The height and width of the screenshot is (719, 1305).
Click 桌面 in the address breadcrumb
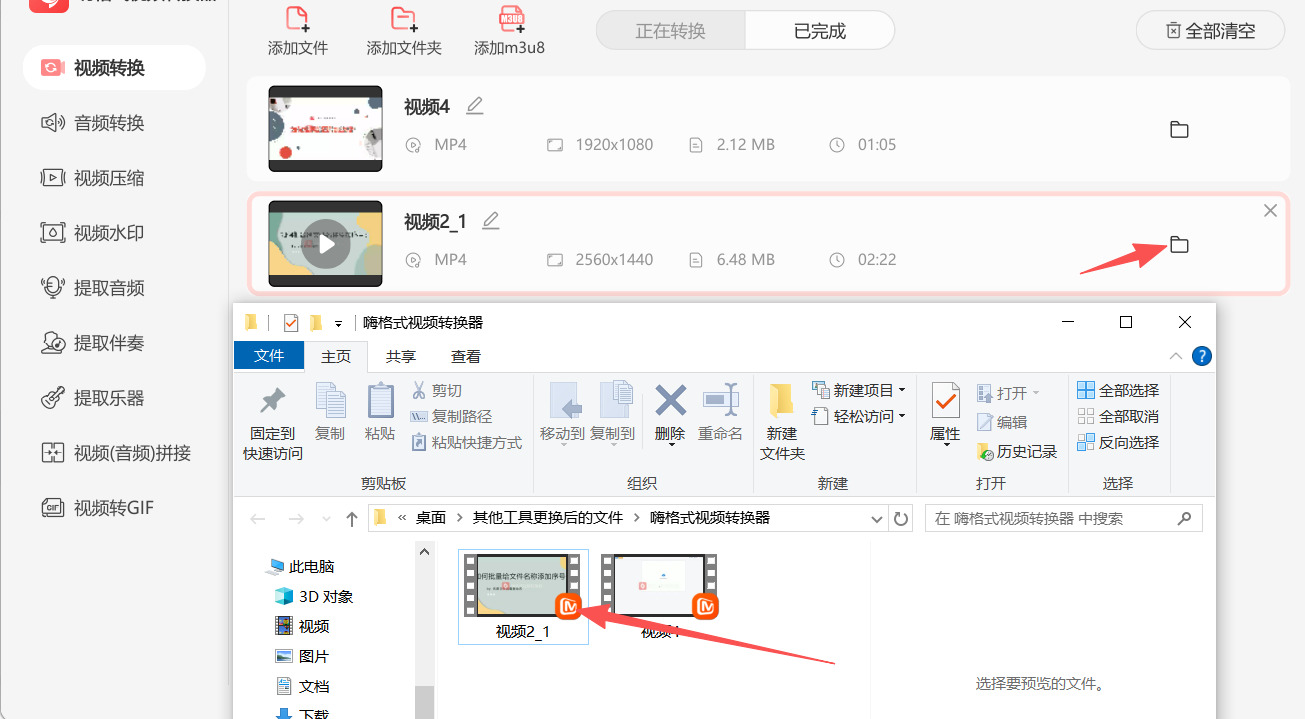pyautogui.click(x=431, y=518)
